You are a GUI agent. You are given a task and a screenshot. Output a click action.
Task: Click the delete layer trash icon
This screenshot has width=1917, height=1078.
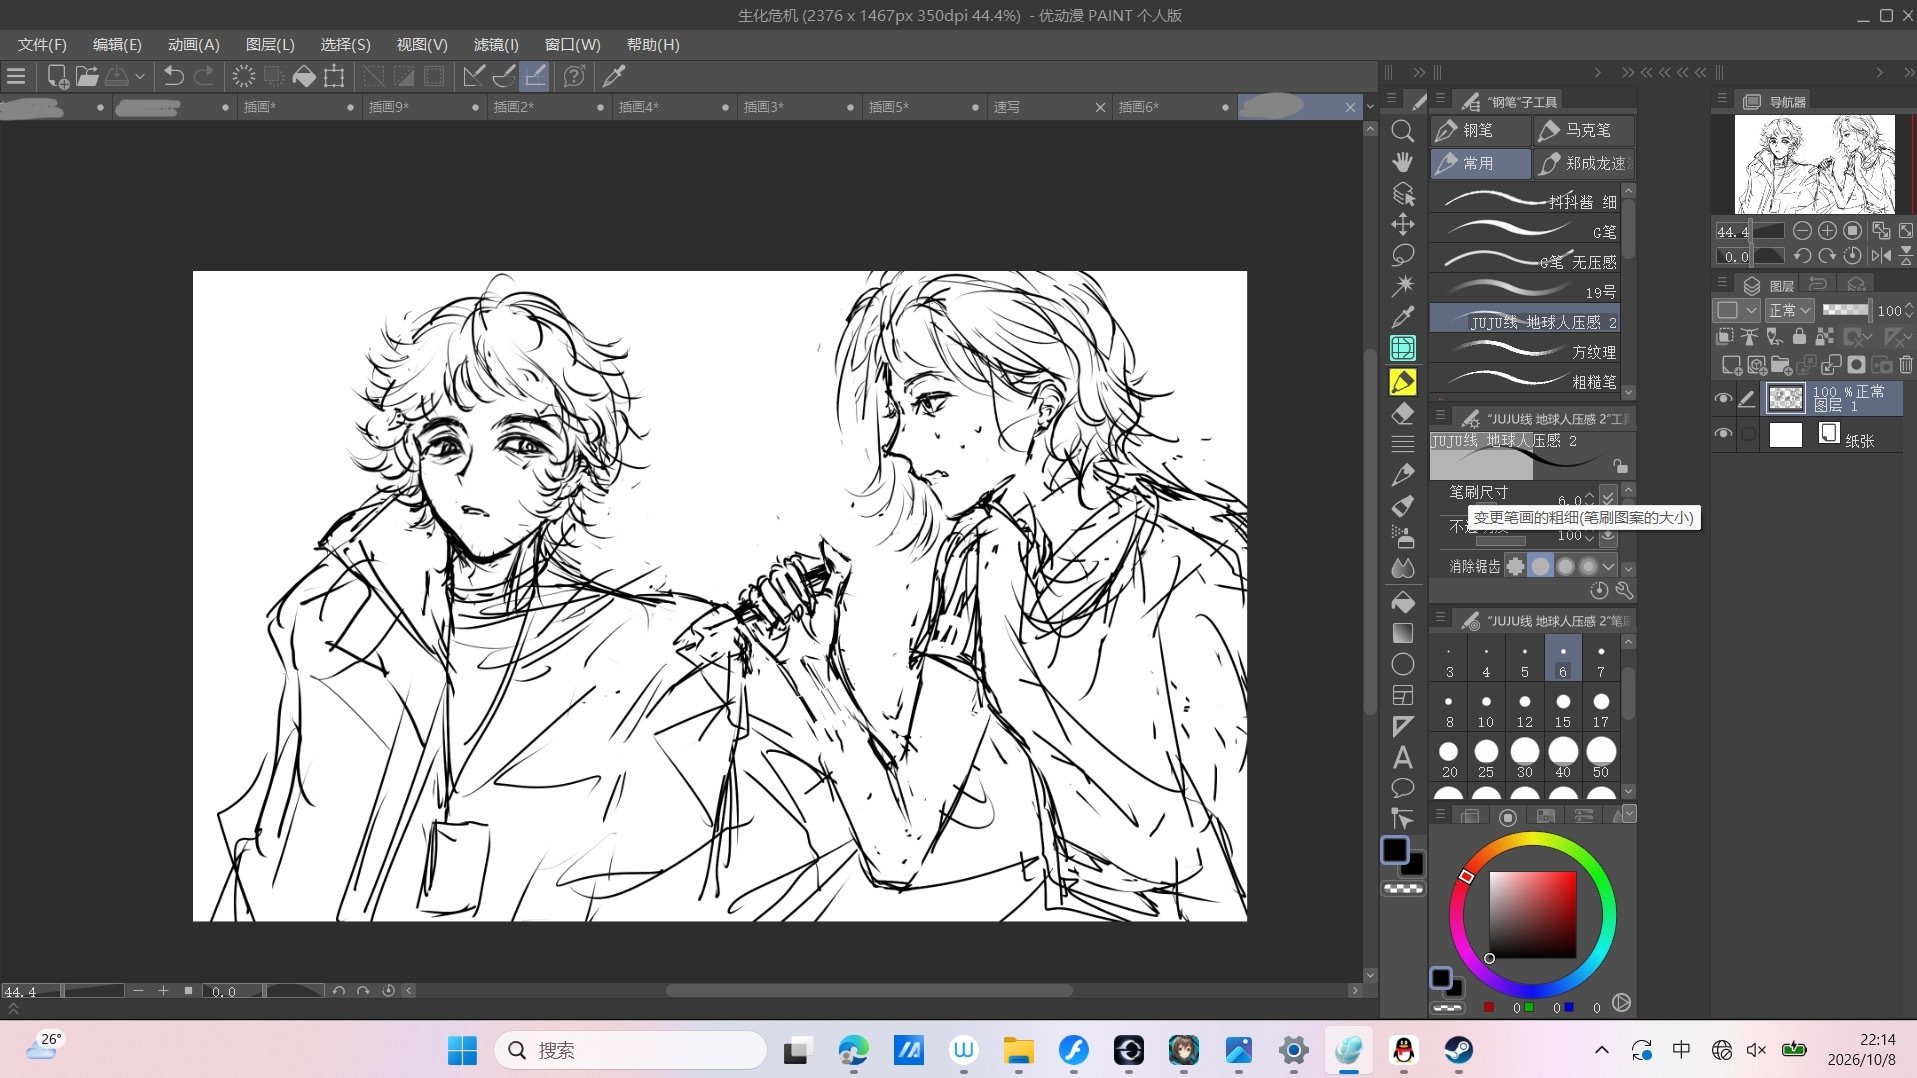coord(1906,365)
